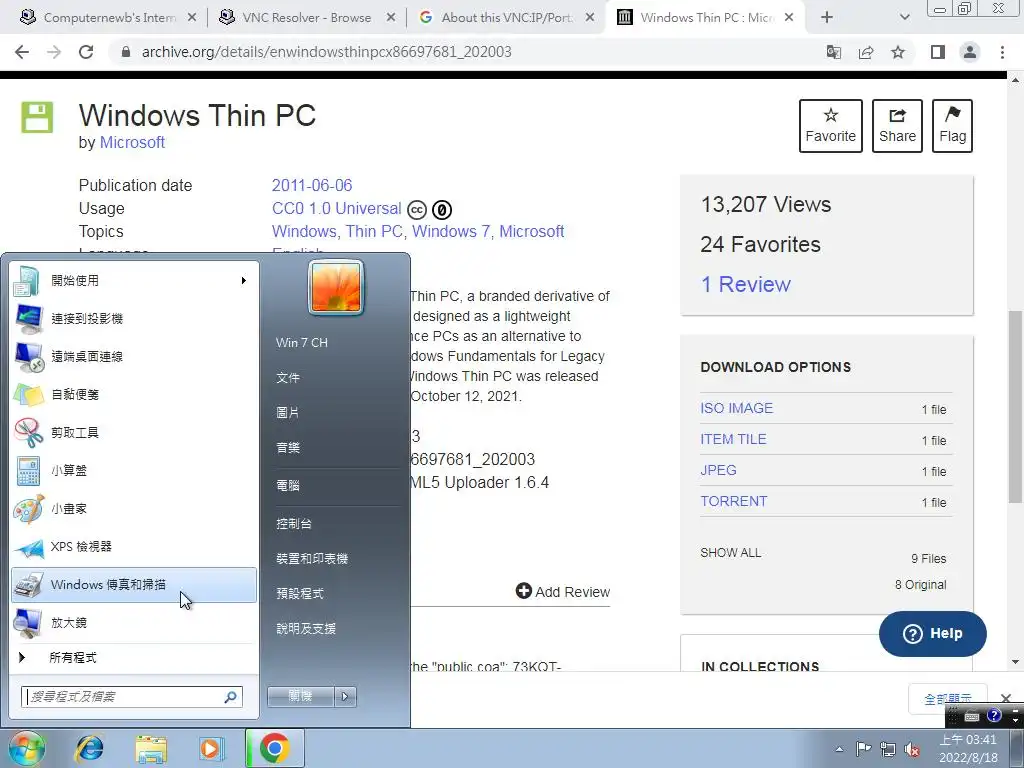1024x768 pixels.
Task: Open the CC0 1.0 Universal license link
Action: (x=336, y=208)
